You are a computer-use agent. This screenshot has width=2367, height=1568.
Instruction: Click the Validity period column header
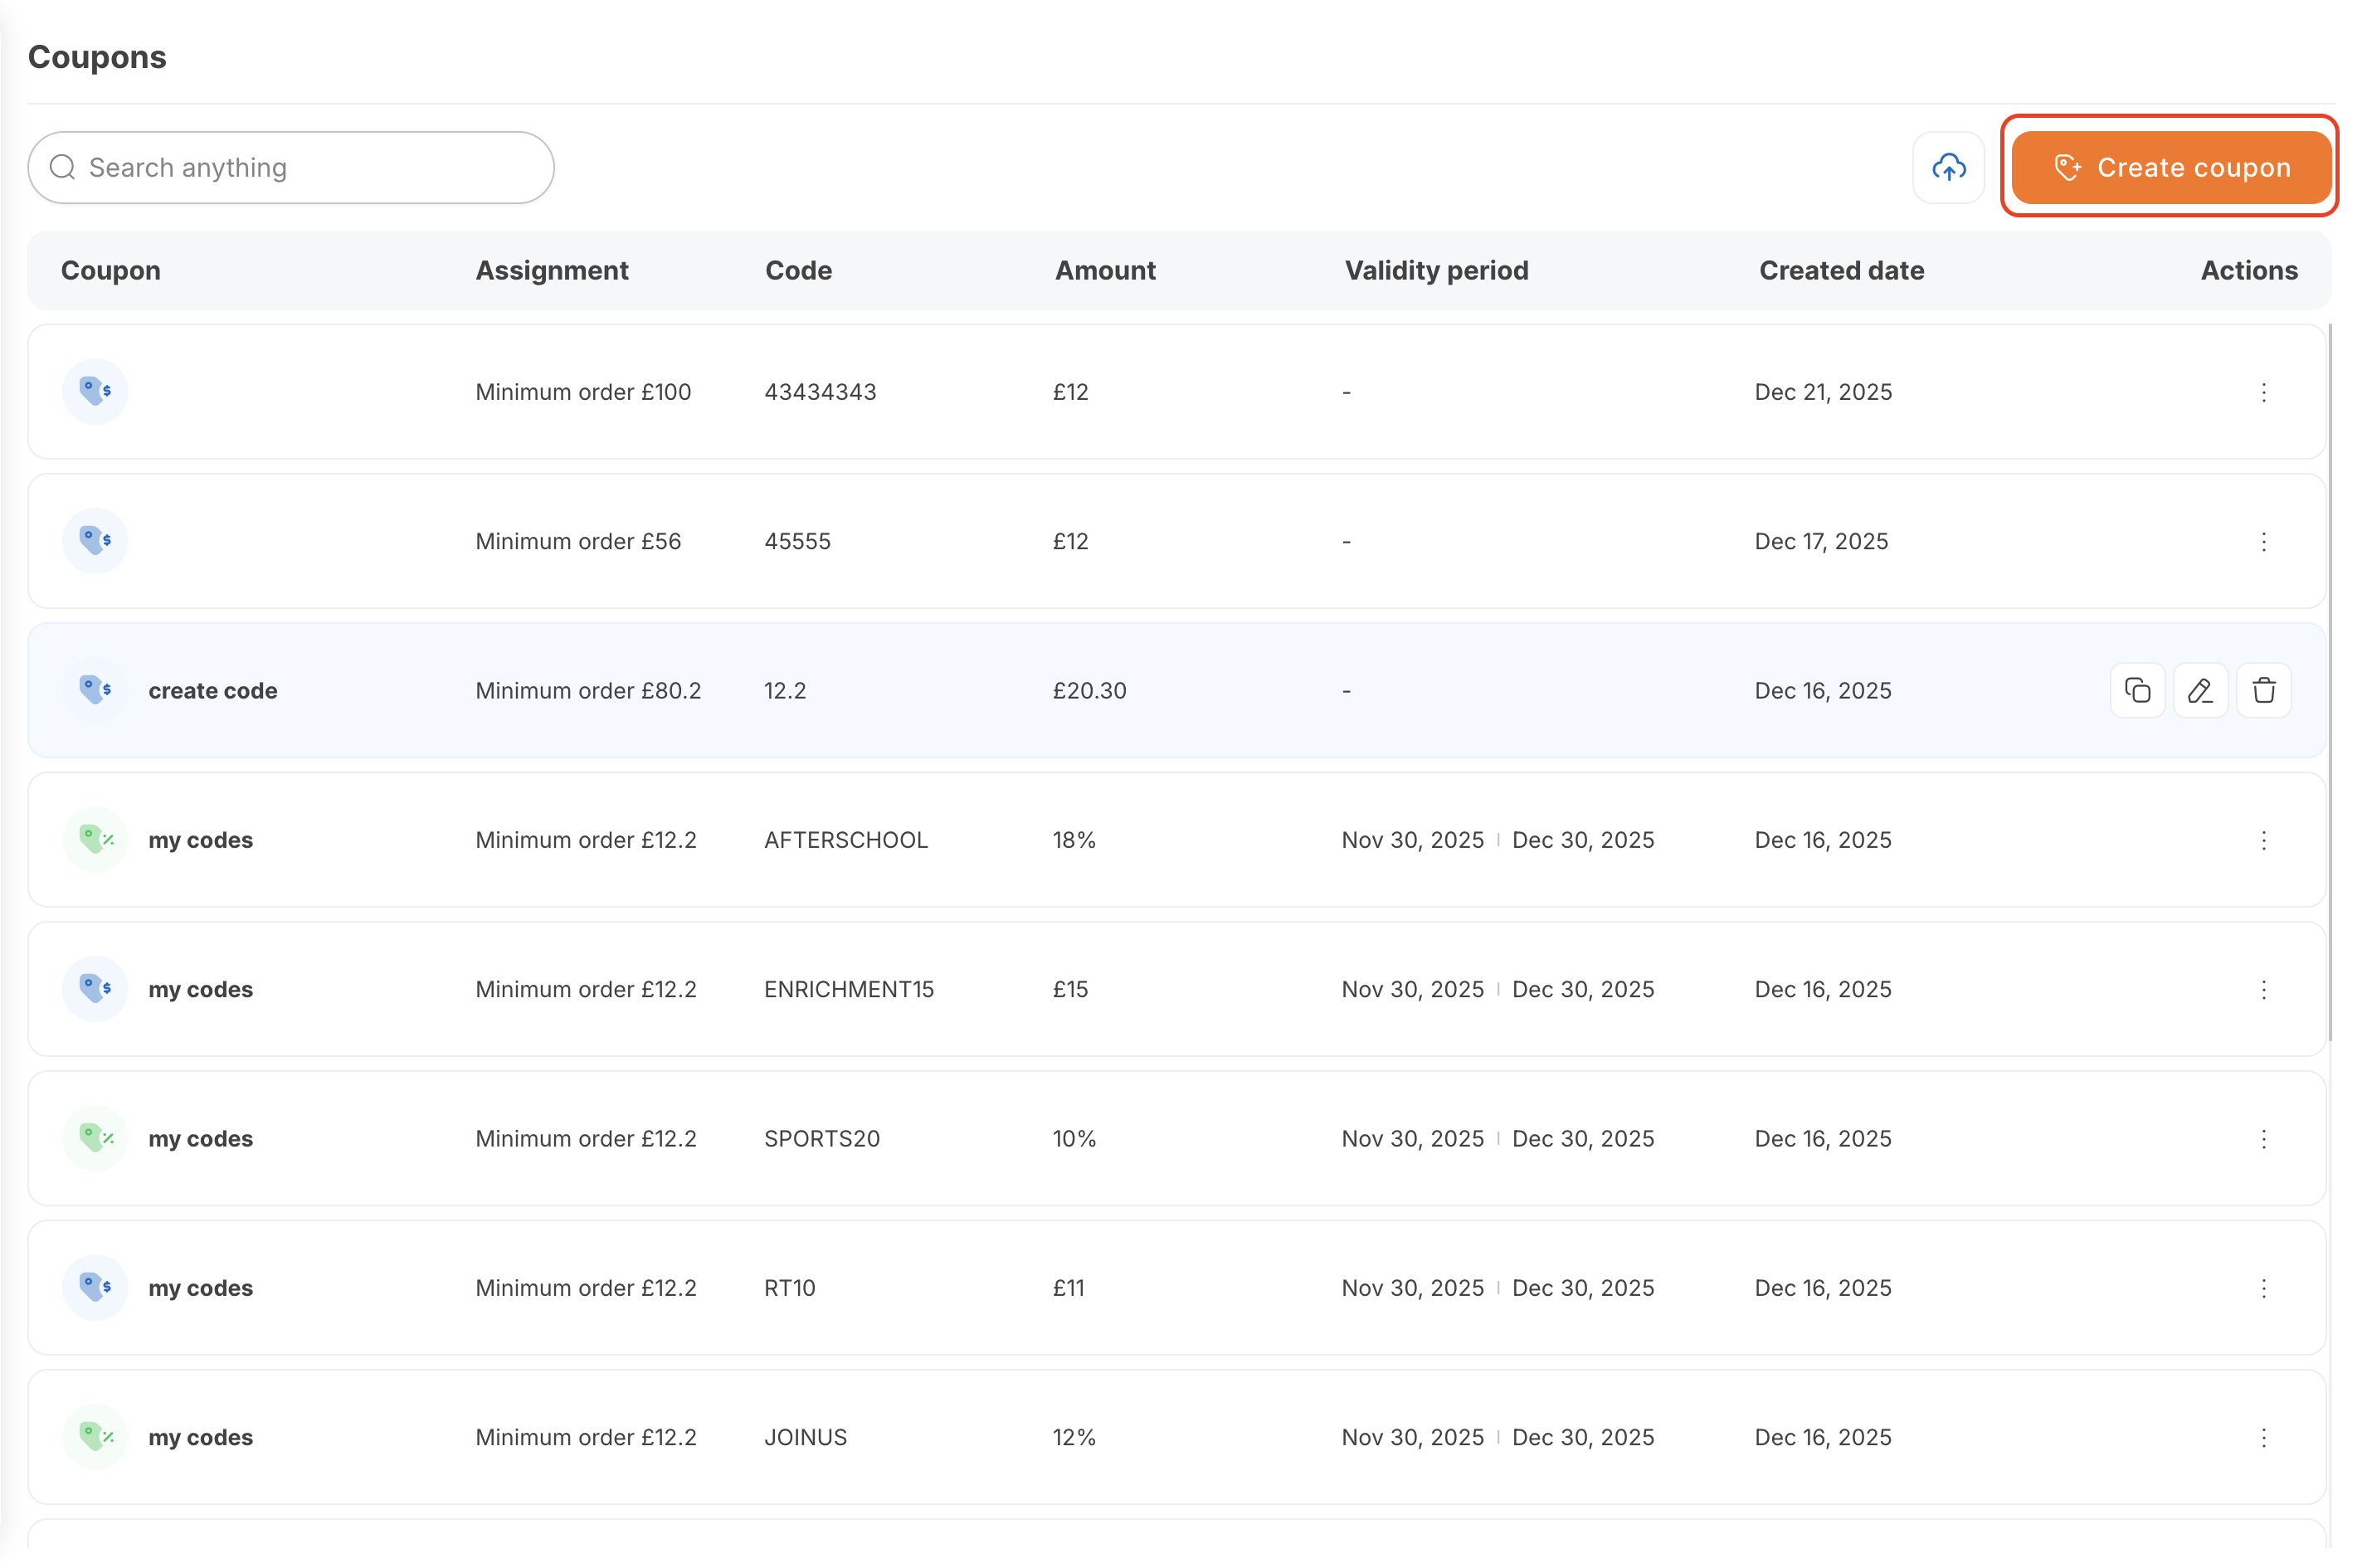point(1436,270)
